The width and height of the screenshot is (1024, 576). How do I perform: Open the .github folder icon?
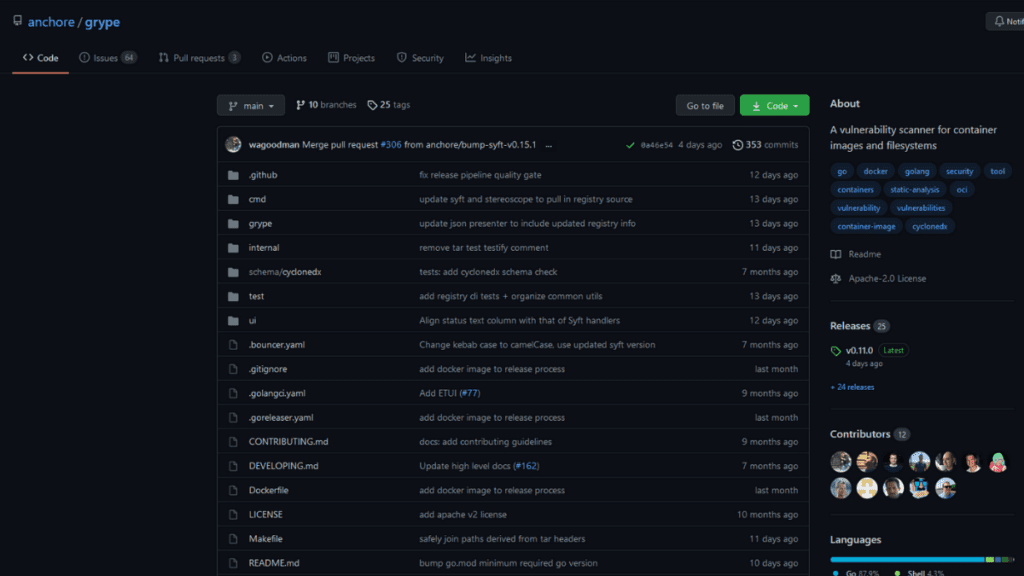[233, 175]
